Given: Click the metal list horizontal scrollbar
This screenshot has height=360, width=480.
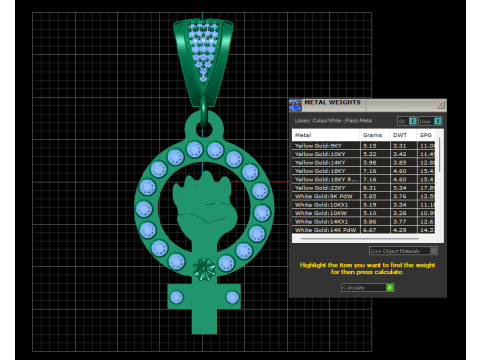Looking at the screenshot, I should [x=360, y=239].
